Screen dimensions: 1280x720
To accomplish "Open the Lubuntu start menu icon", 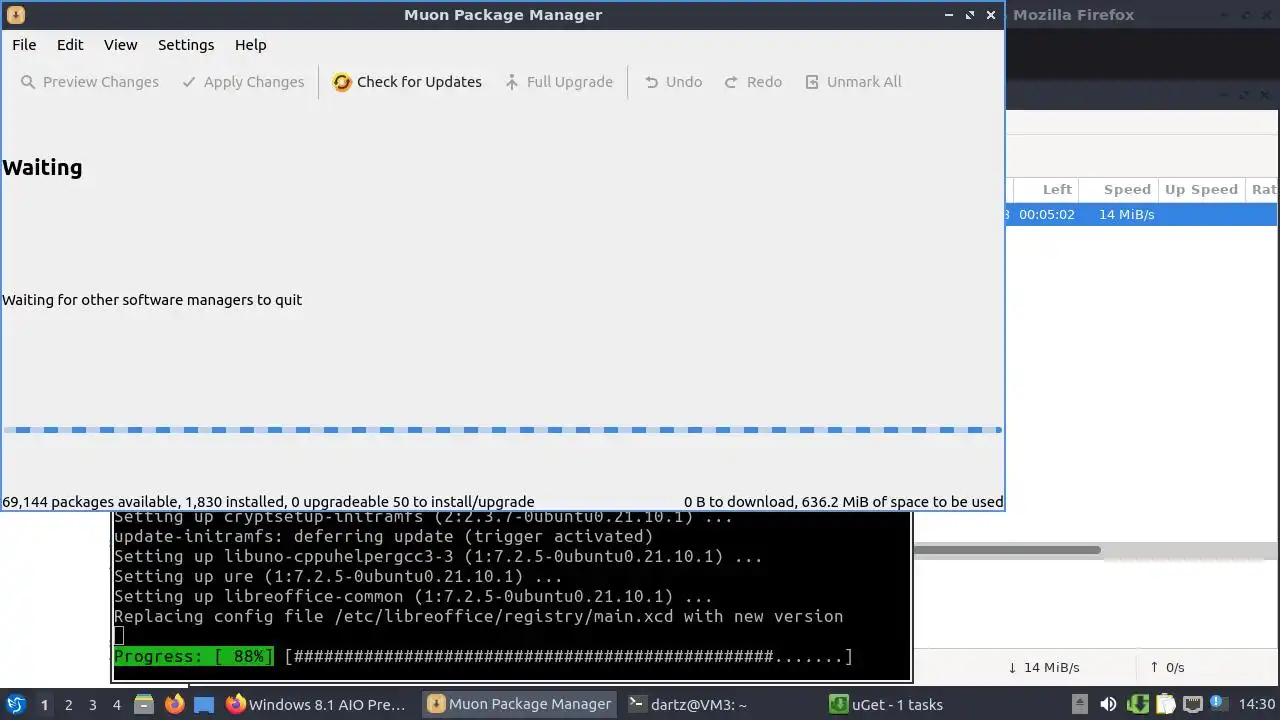I will [15, 704].
